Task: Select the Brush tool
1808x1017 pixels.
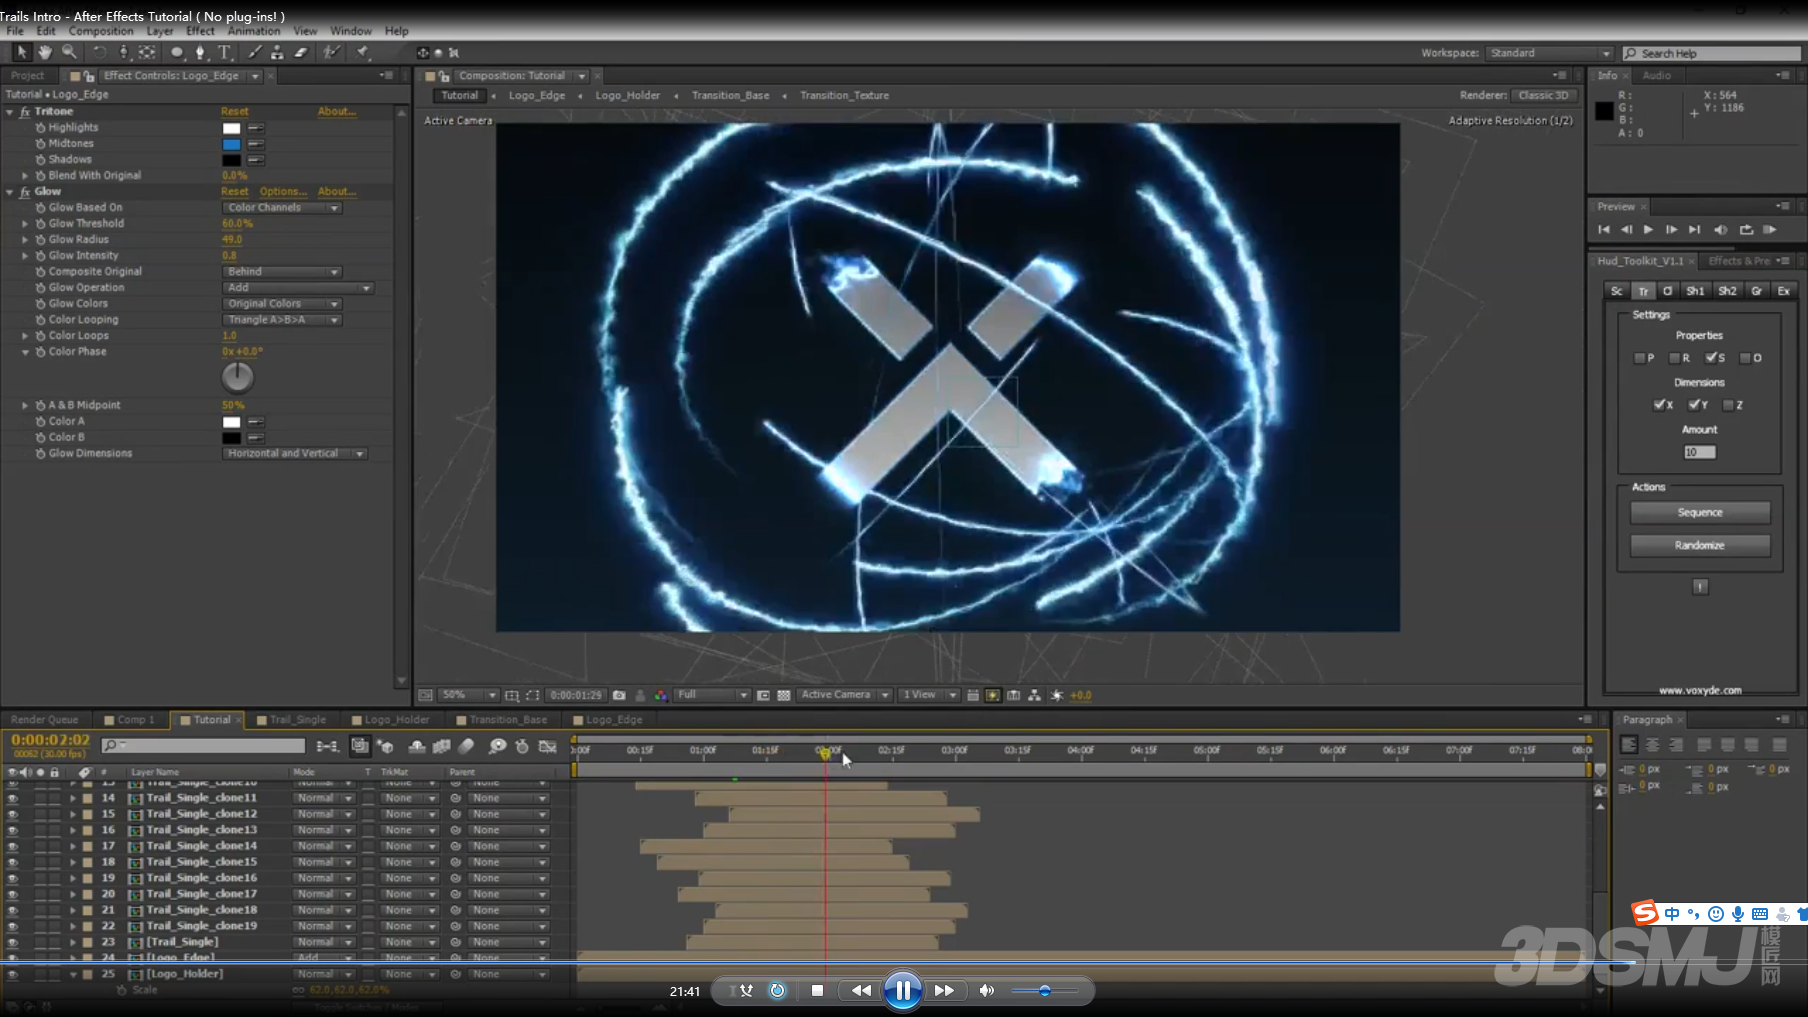Action: [254, 52]
